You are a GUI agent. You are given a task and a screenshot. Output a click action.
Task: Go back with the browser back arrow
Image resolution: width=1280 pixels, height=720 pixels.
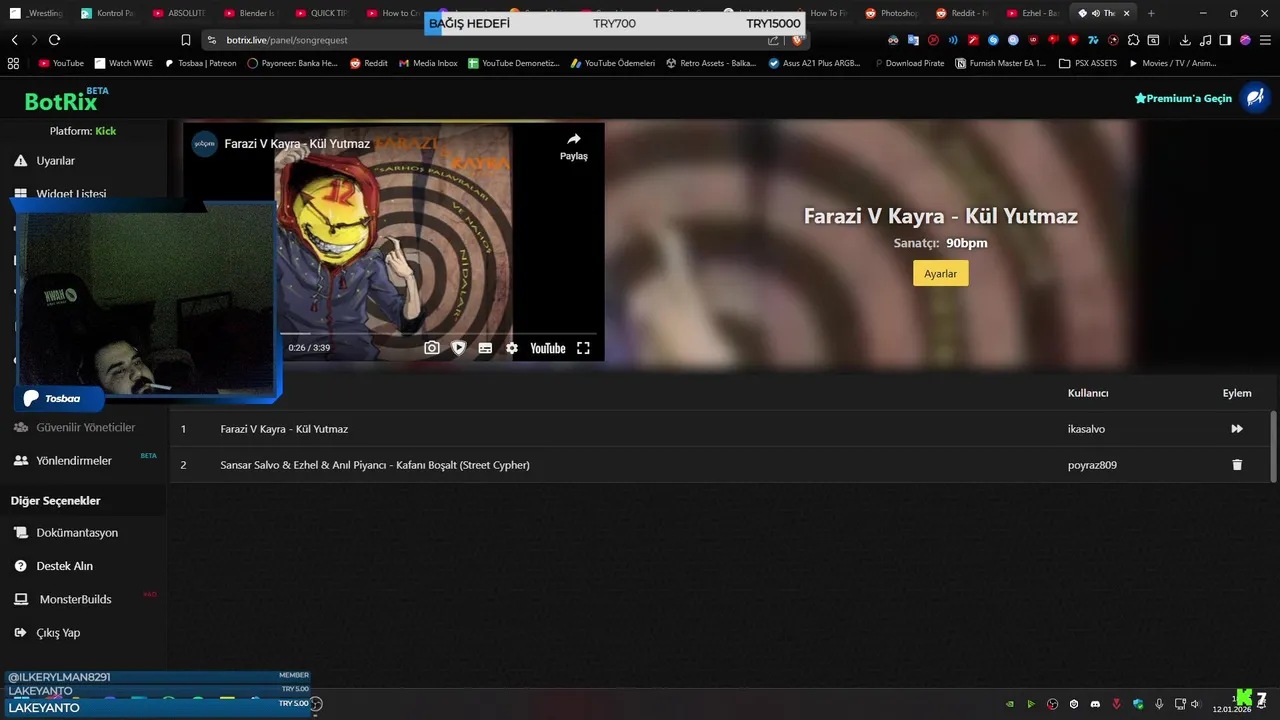pyautogui.click(x=15, y=40)
